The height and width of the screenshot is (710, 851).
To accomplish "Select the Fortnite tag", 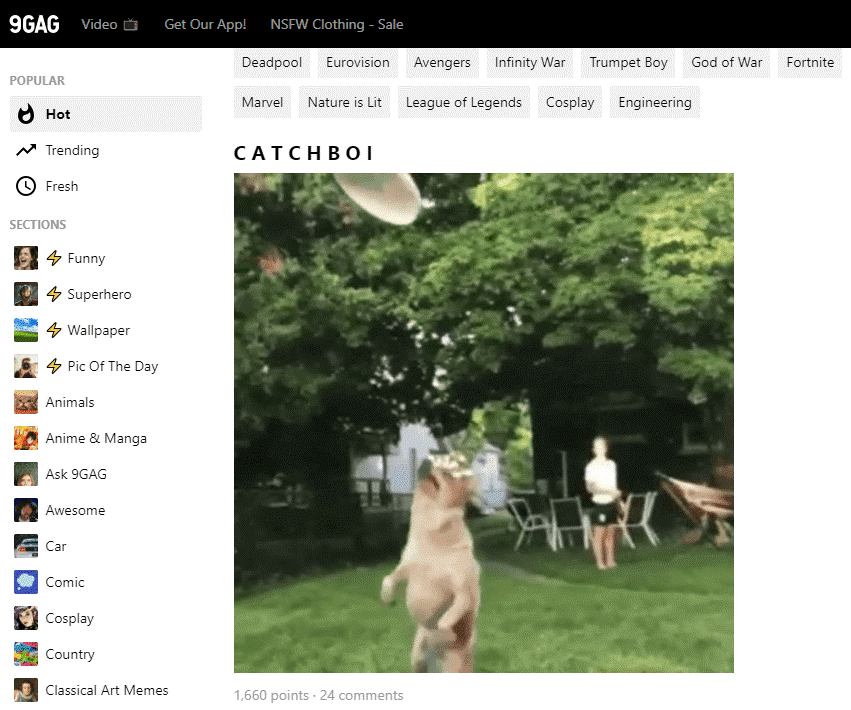I will (810, 62).
